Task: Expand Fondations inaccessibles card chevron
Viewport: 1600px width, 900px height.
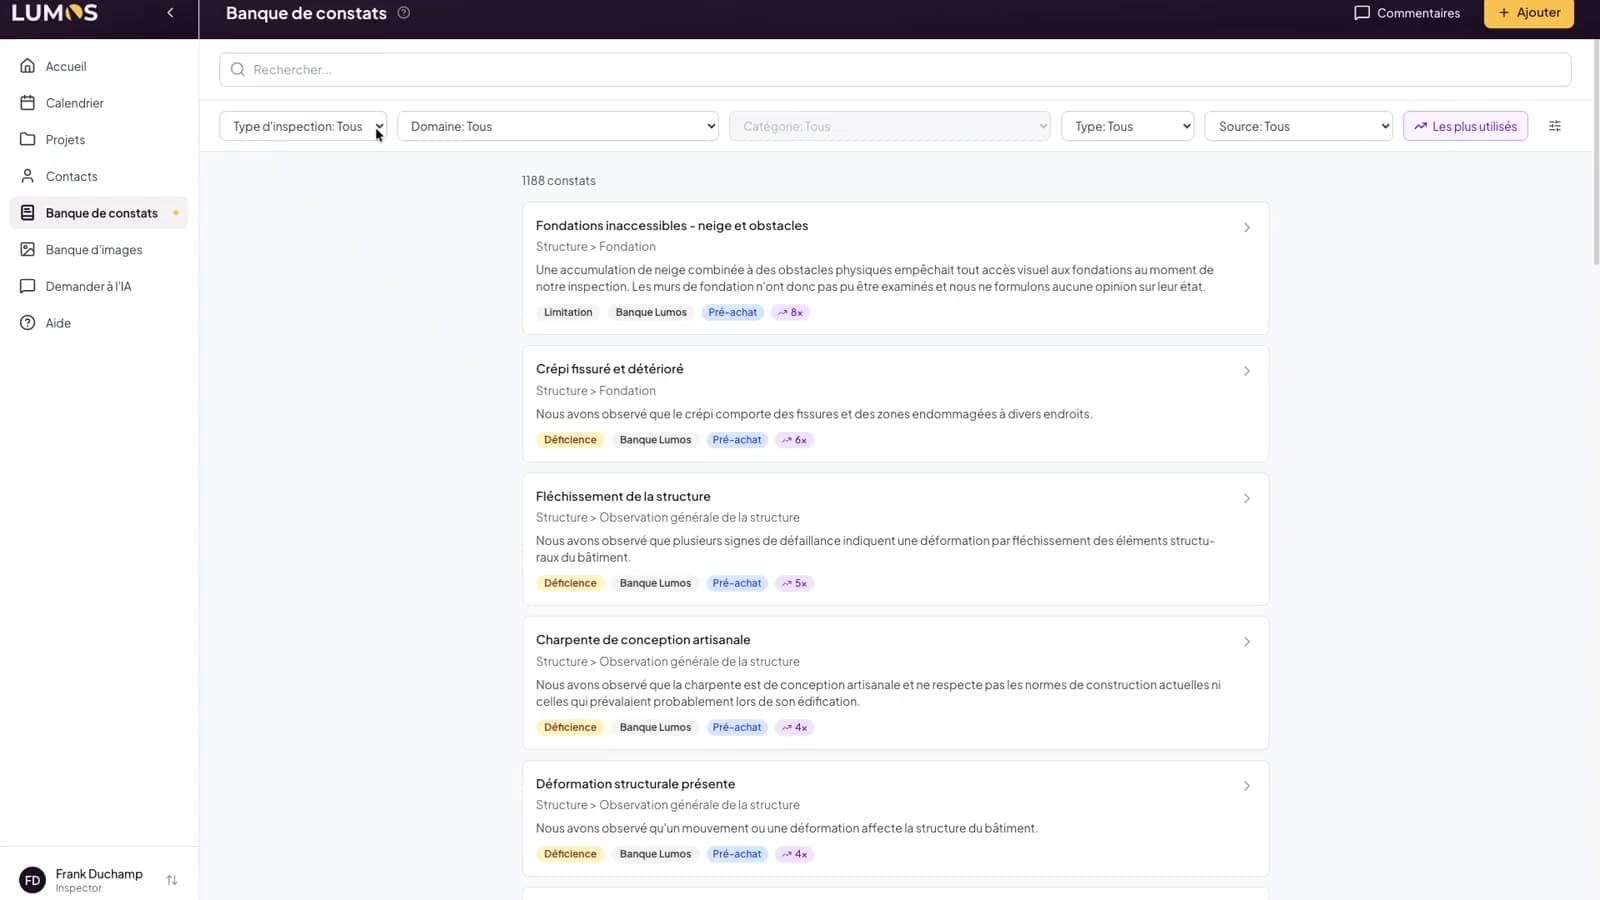Action: click(1247, 227)
